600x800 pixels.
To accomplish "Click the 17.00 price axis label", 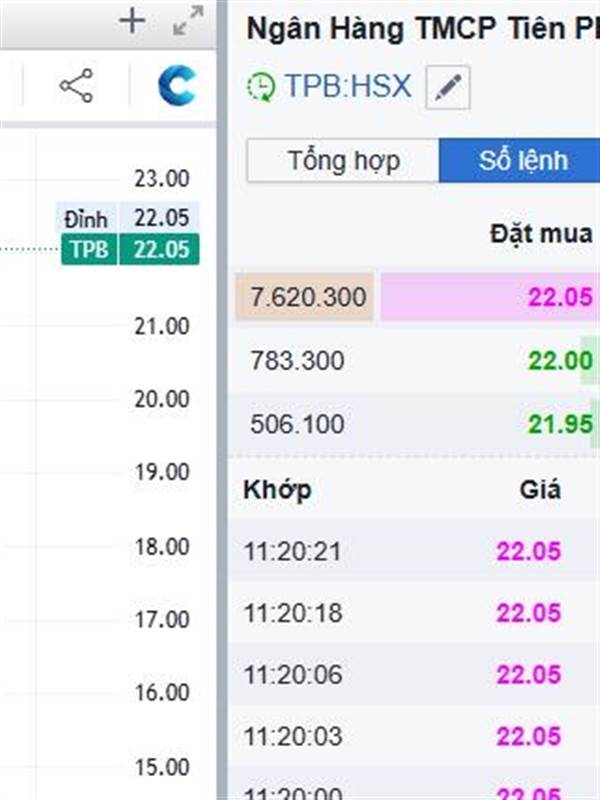I will [x=162, y=620].
